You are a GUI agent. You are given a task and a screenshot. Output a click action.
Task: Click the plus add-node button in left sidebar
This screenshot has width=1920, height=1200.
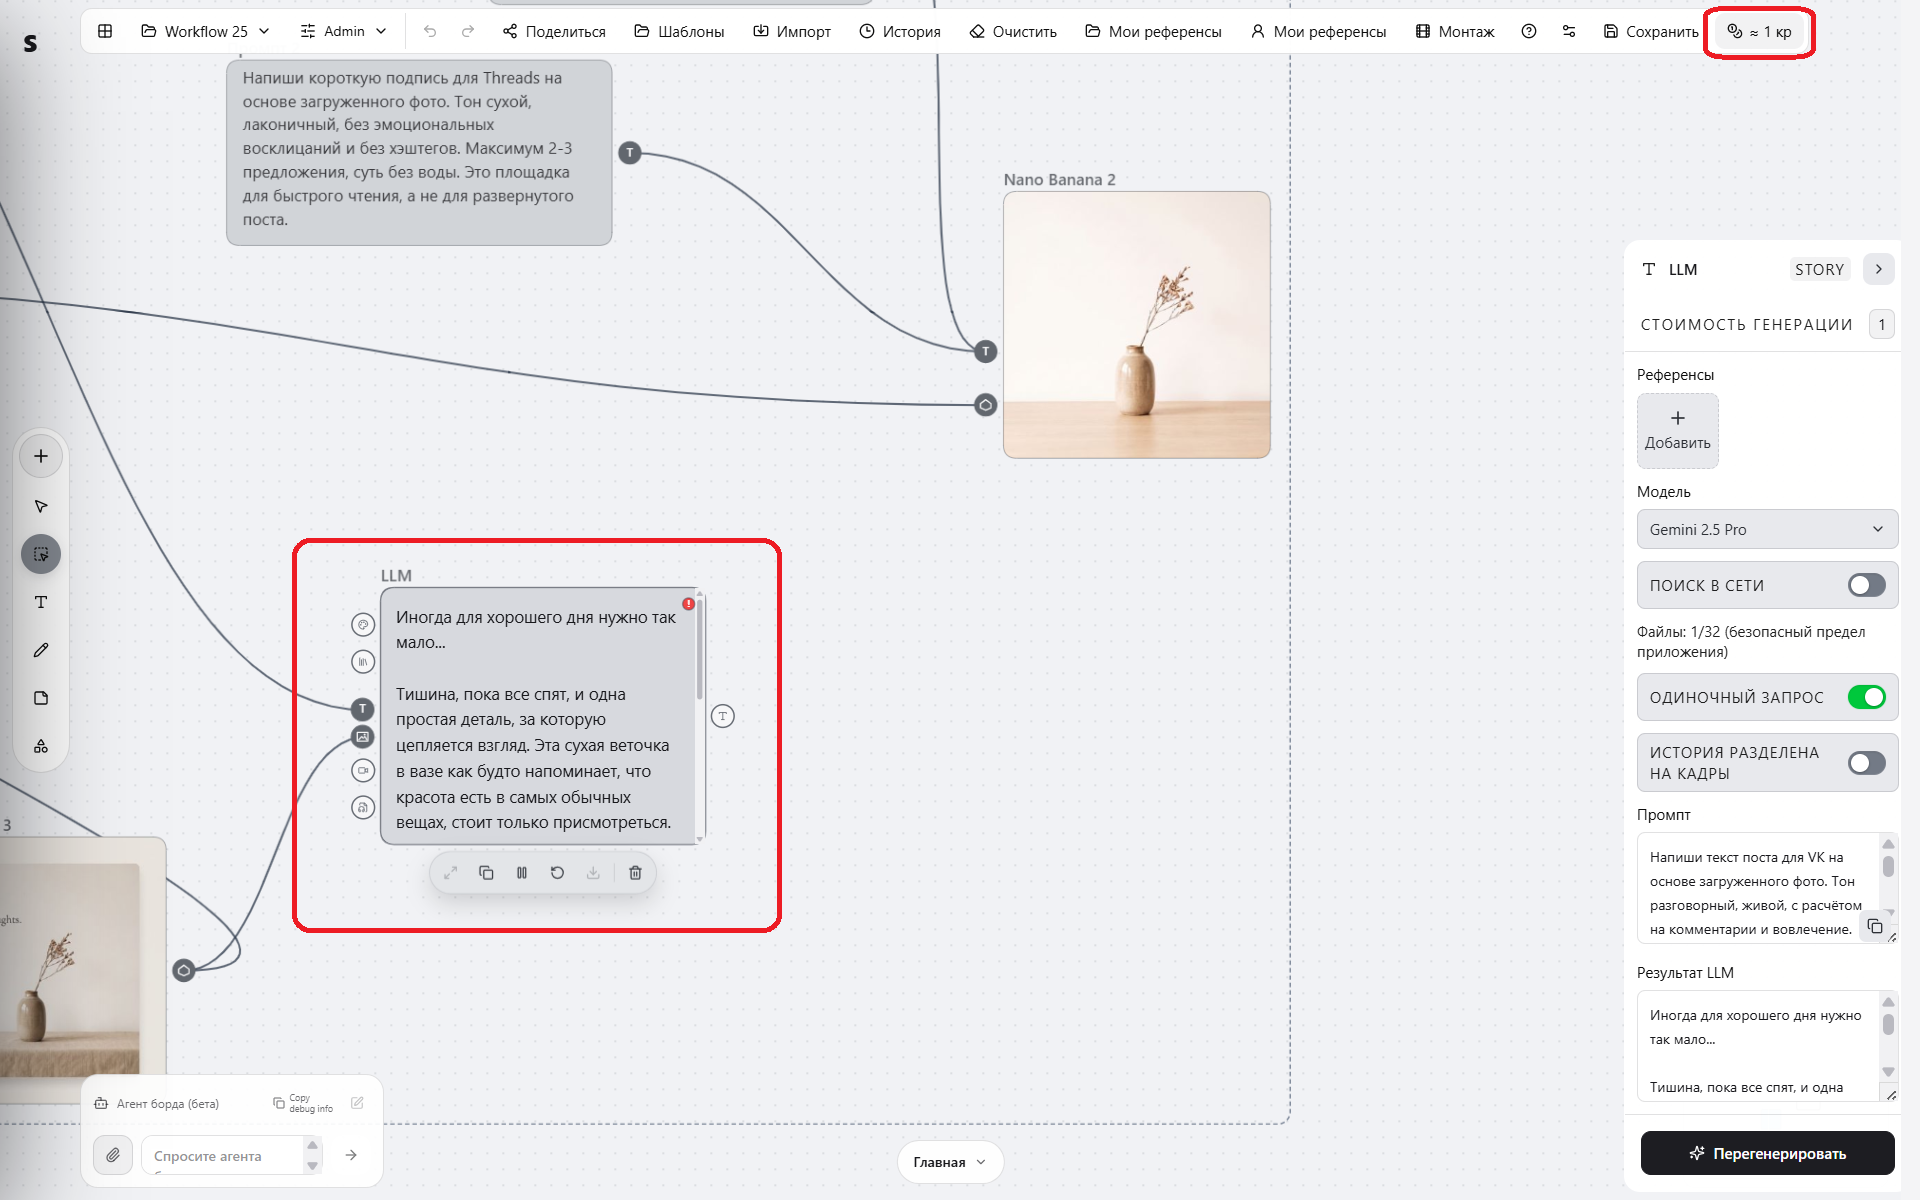coord(41,456)
